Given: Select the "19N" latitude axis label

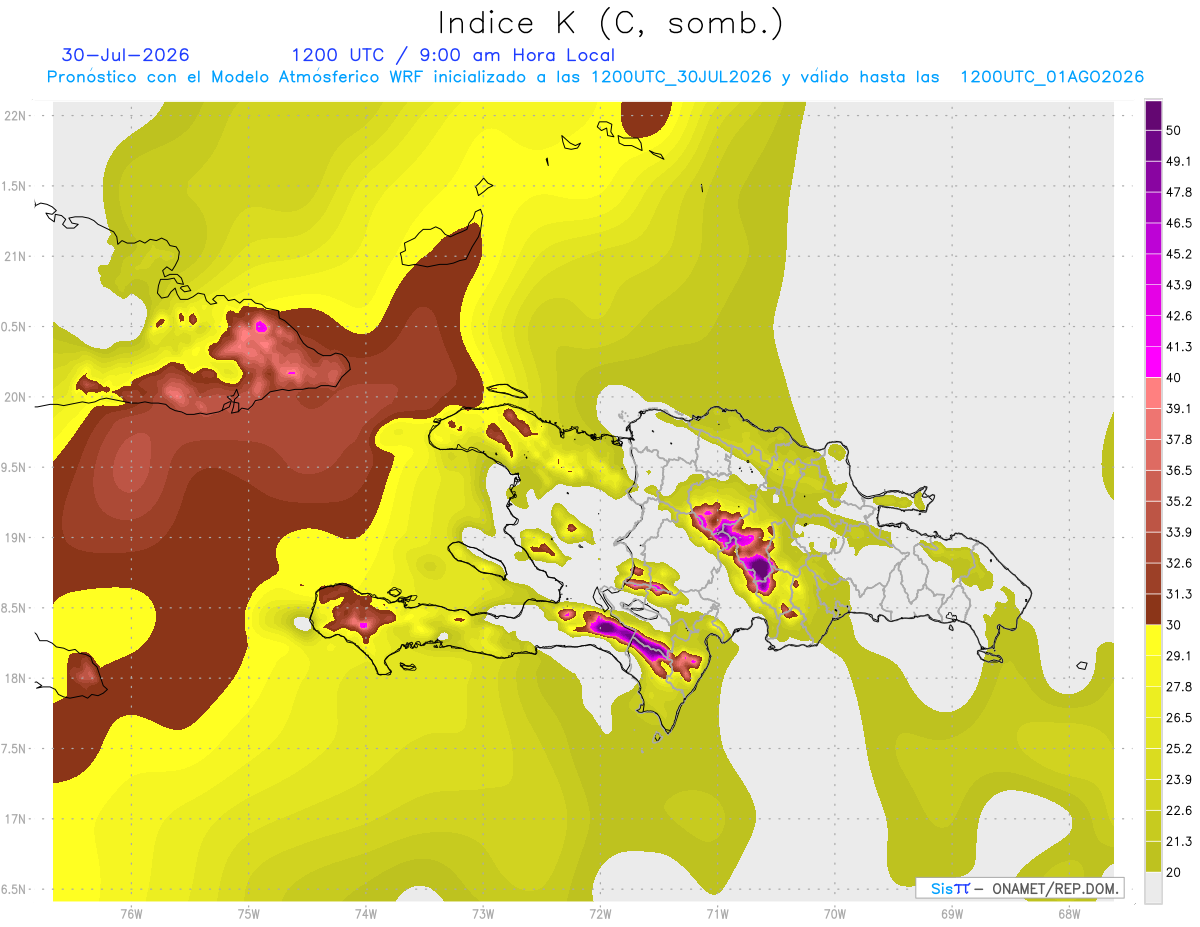Looking at the screenshot, I should [x=15, y=538].
